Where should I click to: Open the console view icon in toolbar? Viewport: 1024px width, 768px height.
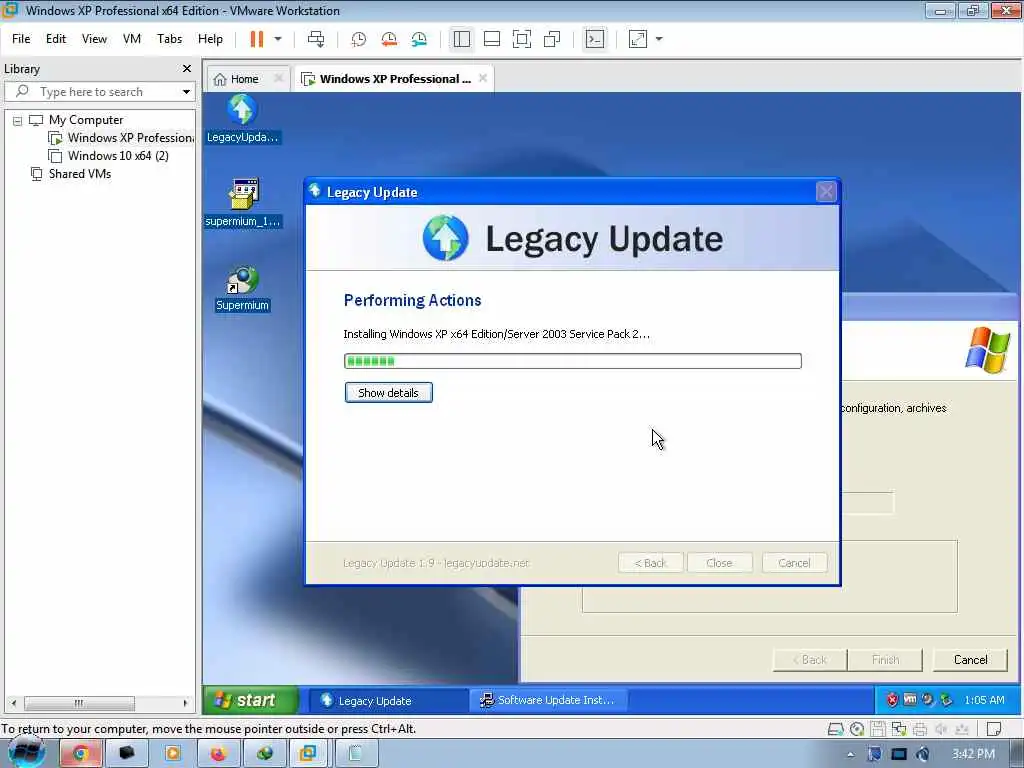tap(595, 39)
